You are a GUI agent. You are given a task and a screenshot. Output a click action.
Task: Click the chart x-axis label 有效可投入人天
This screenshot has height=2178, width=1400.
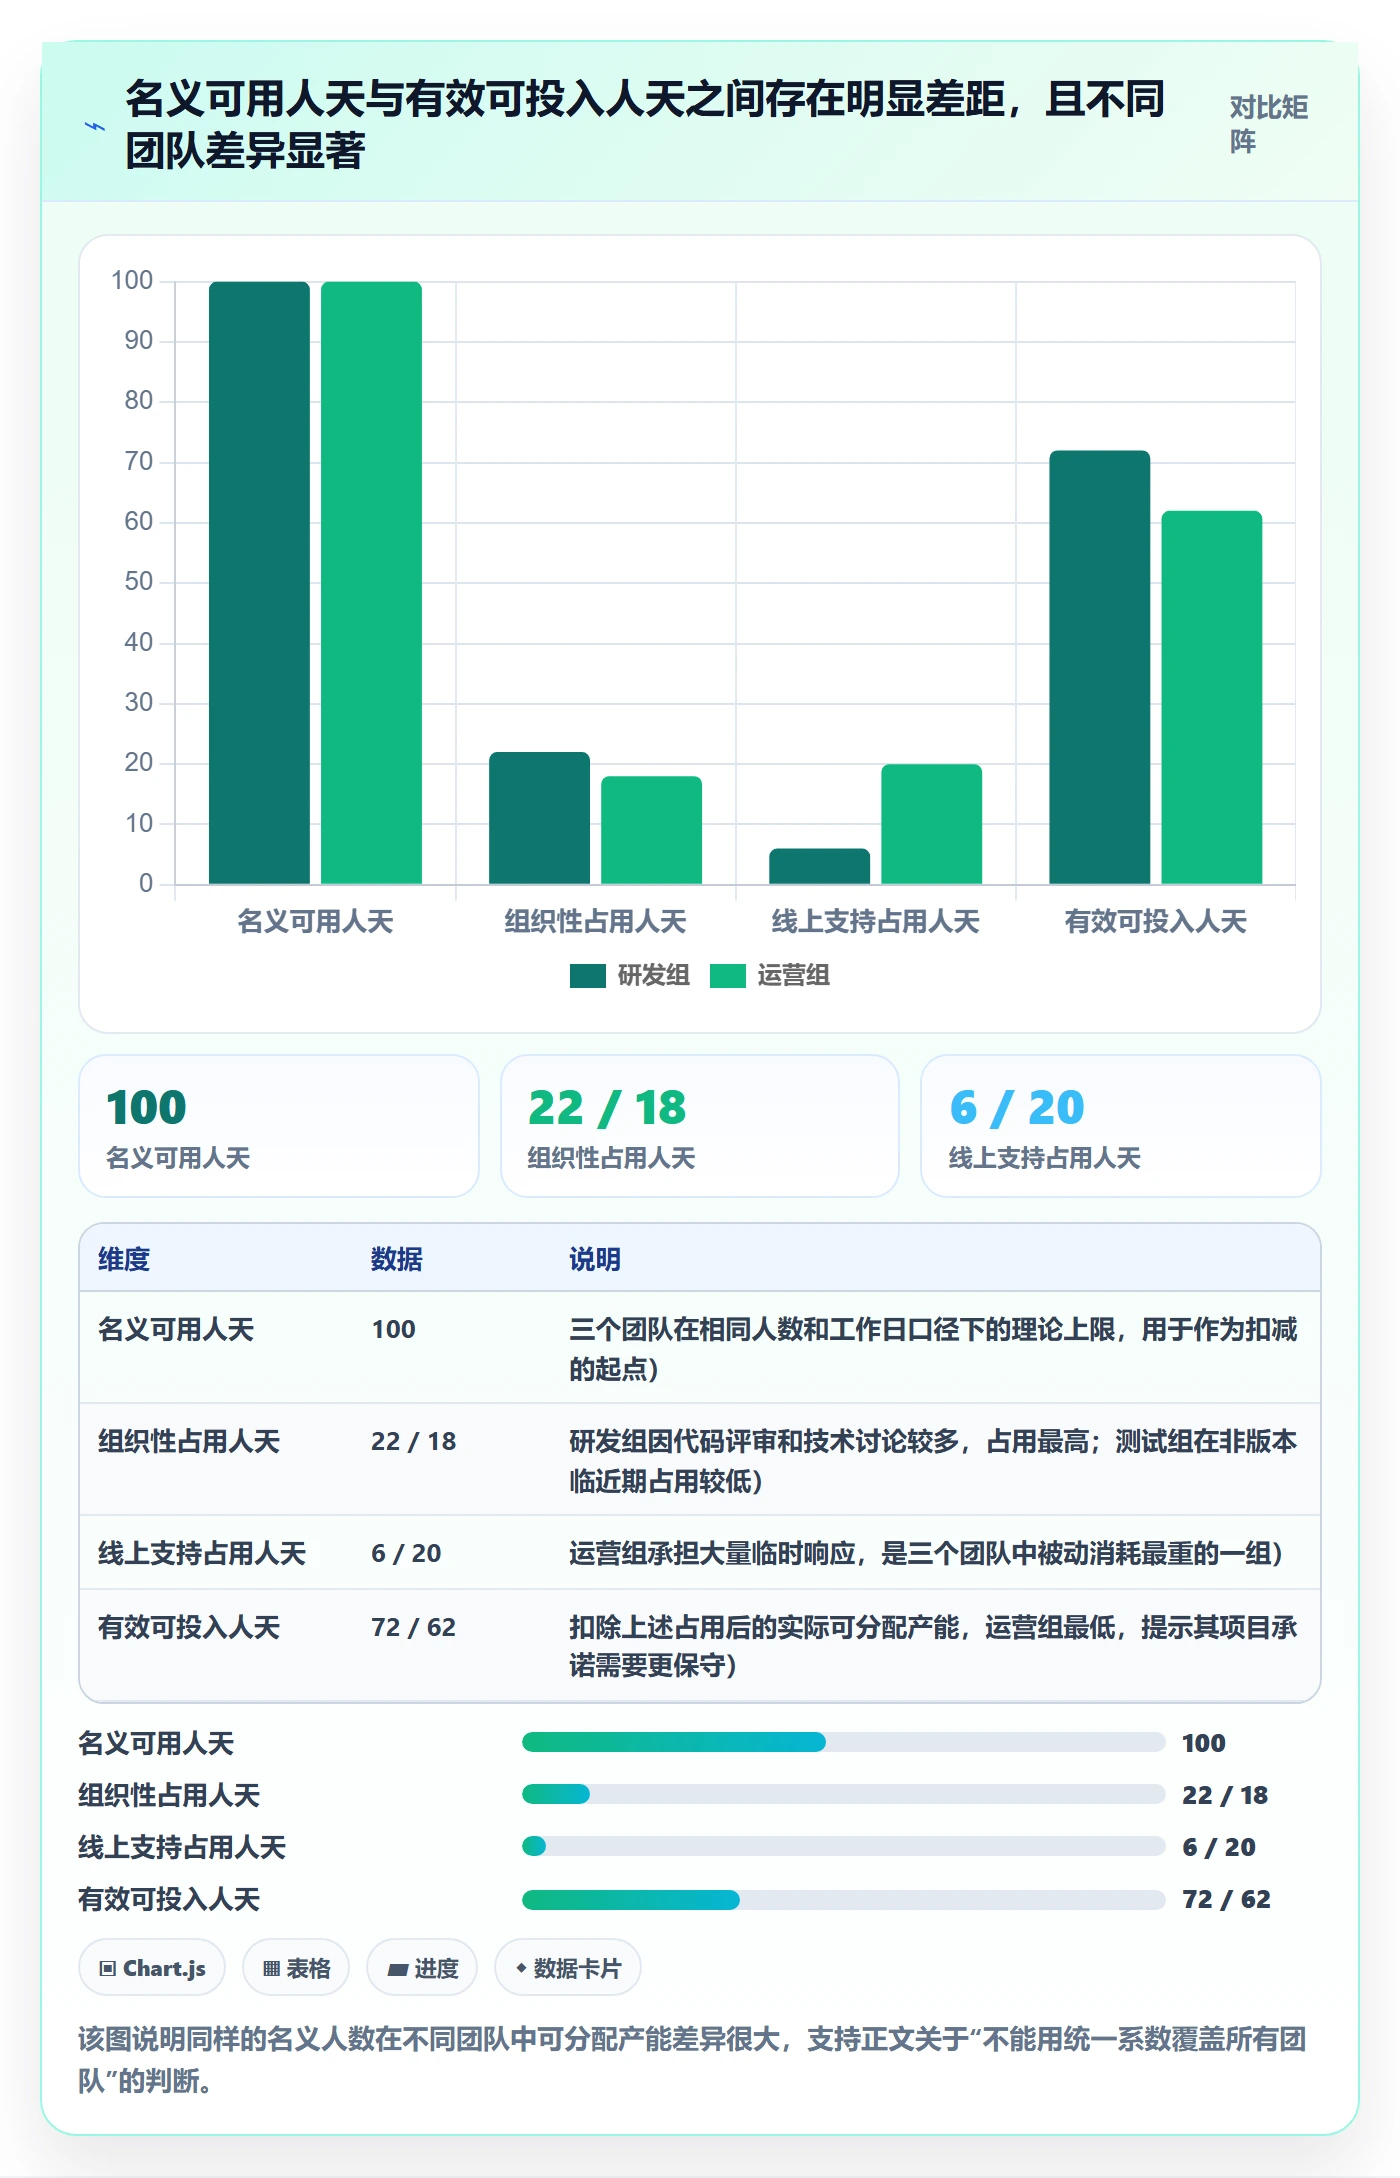tap(1155, 921)
